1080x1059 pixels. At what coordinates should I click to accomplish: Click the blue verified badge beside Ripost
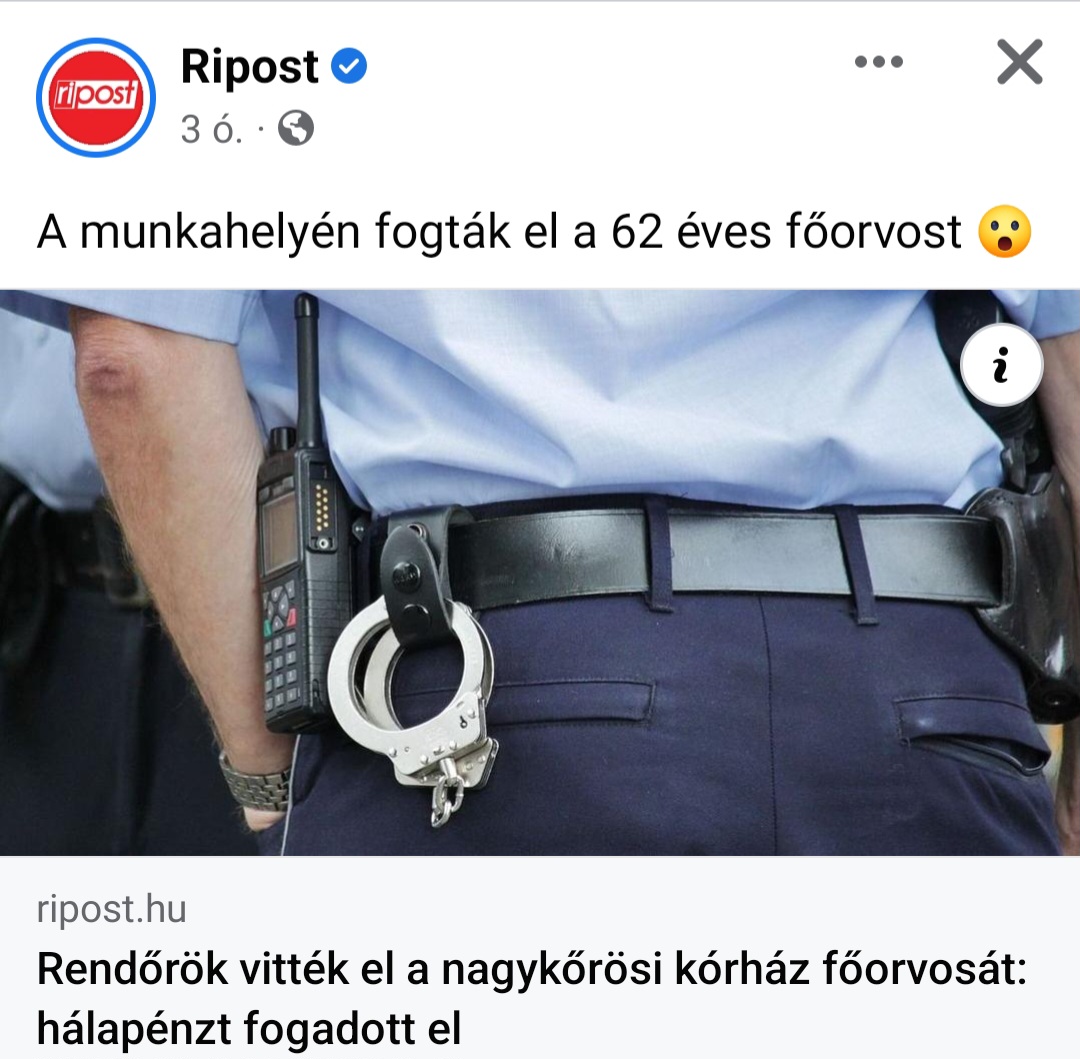(x=349, y=66)
